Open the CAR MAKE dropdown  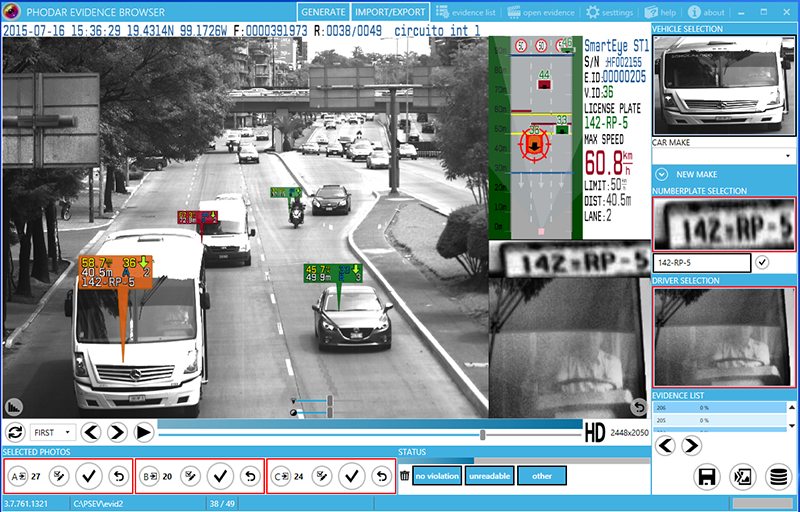tap(723, 156)
